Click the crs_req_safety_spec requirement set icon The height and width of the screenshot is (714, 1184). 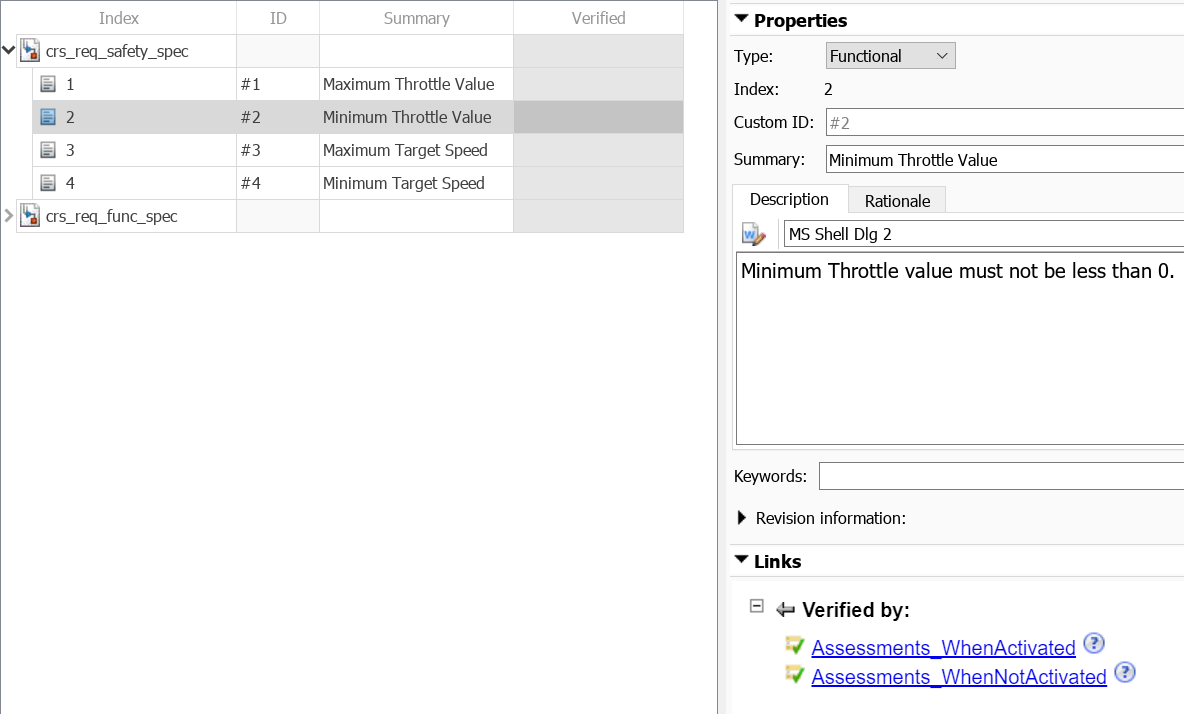pos(30,51)
